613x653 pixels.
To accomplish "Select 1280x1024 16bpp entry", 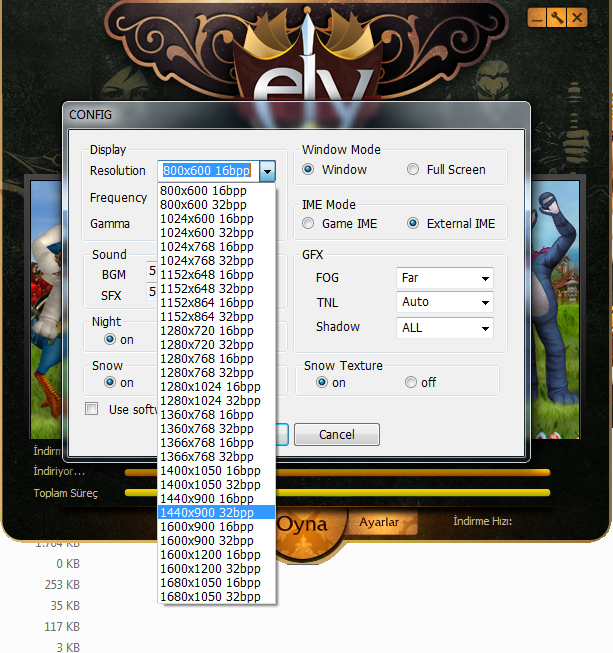I will [217, 387].
